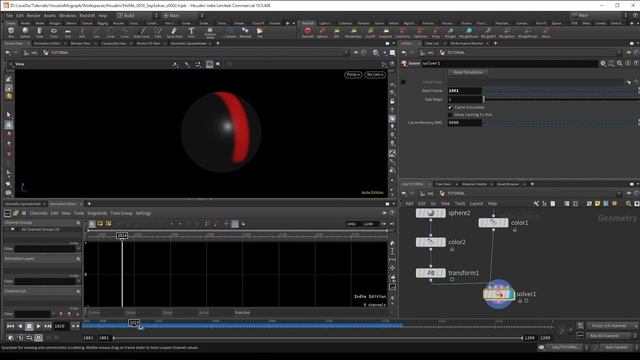Open the Build desktop dropdown
Viewport: 640px width, 360px height.
(x=138, y=16)
